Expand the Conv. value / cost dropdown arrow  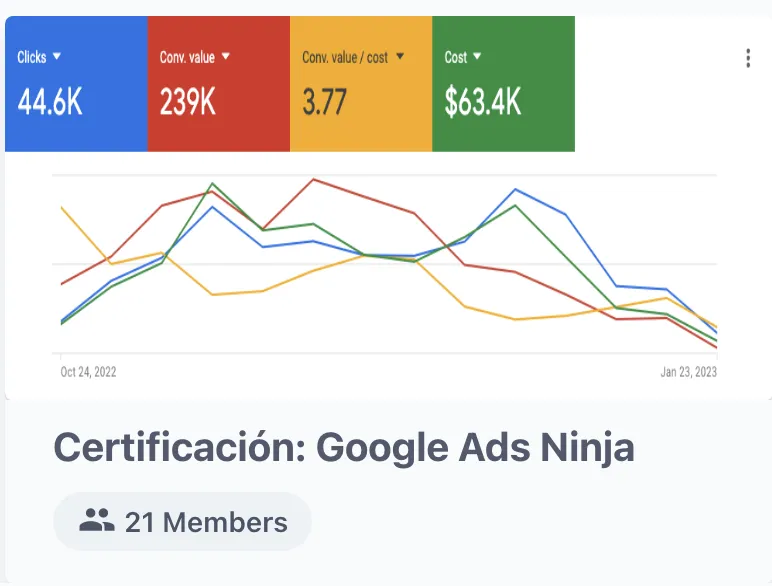point(400,56)
